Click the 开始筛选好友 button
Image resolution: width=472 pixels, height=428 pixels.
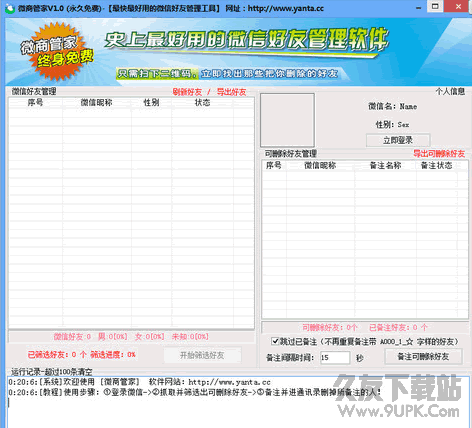tap(202, 355)
